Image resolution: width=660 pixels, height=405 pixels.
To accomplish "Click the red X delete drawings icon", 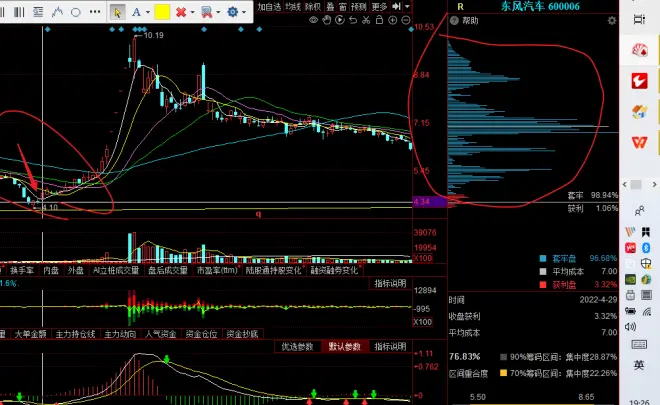I will pyautogui.click(x=181, y=12).
